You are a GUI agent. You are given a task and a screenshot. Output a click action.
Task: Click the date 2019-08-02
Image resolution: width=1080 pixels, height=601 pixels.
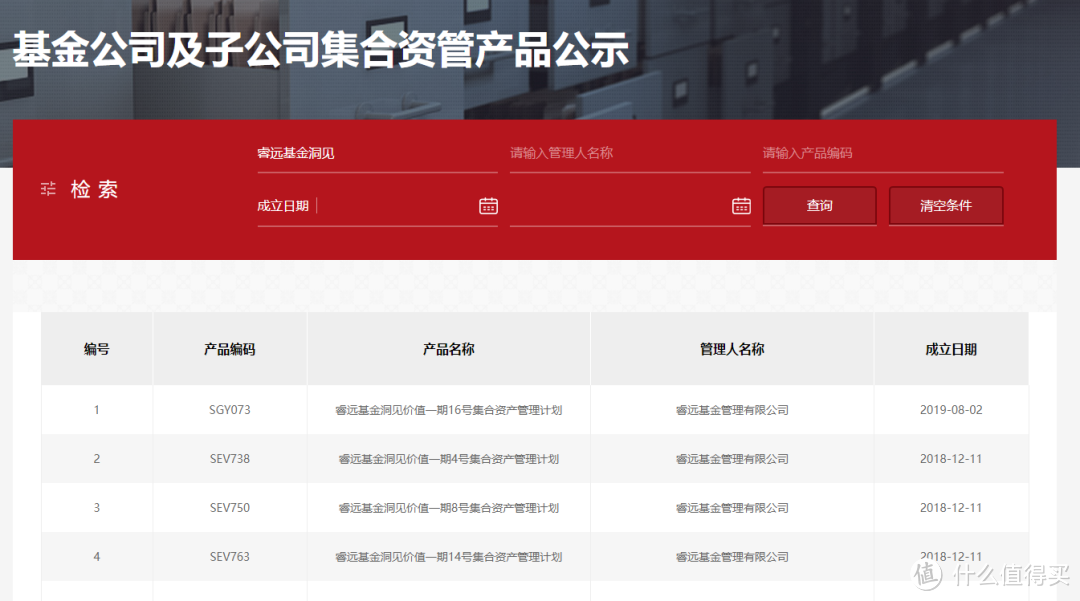pyautogui.click(x=951, y=410)
